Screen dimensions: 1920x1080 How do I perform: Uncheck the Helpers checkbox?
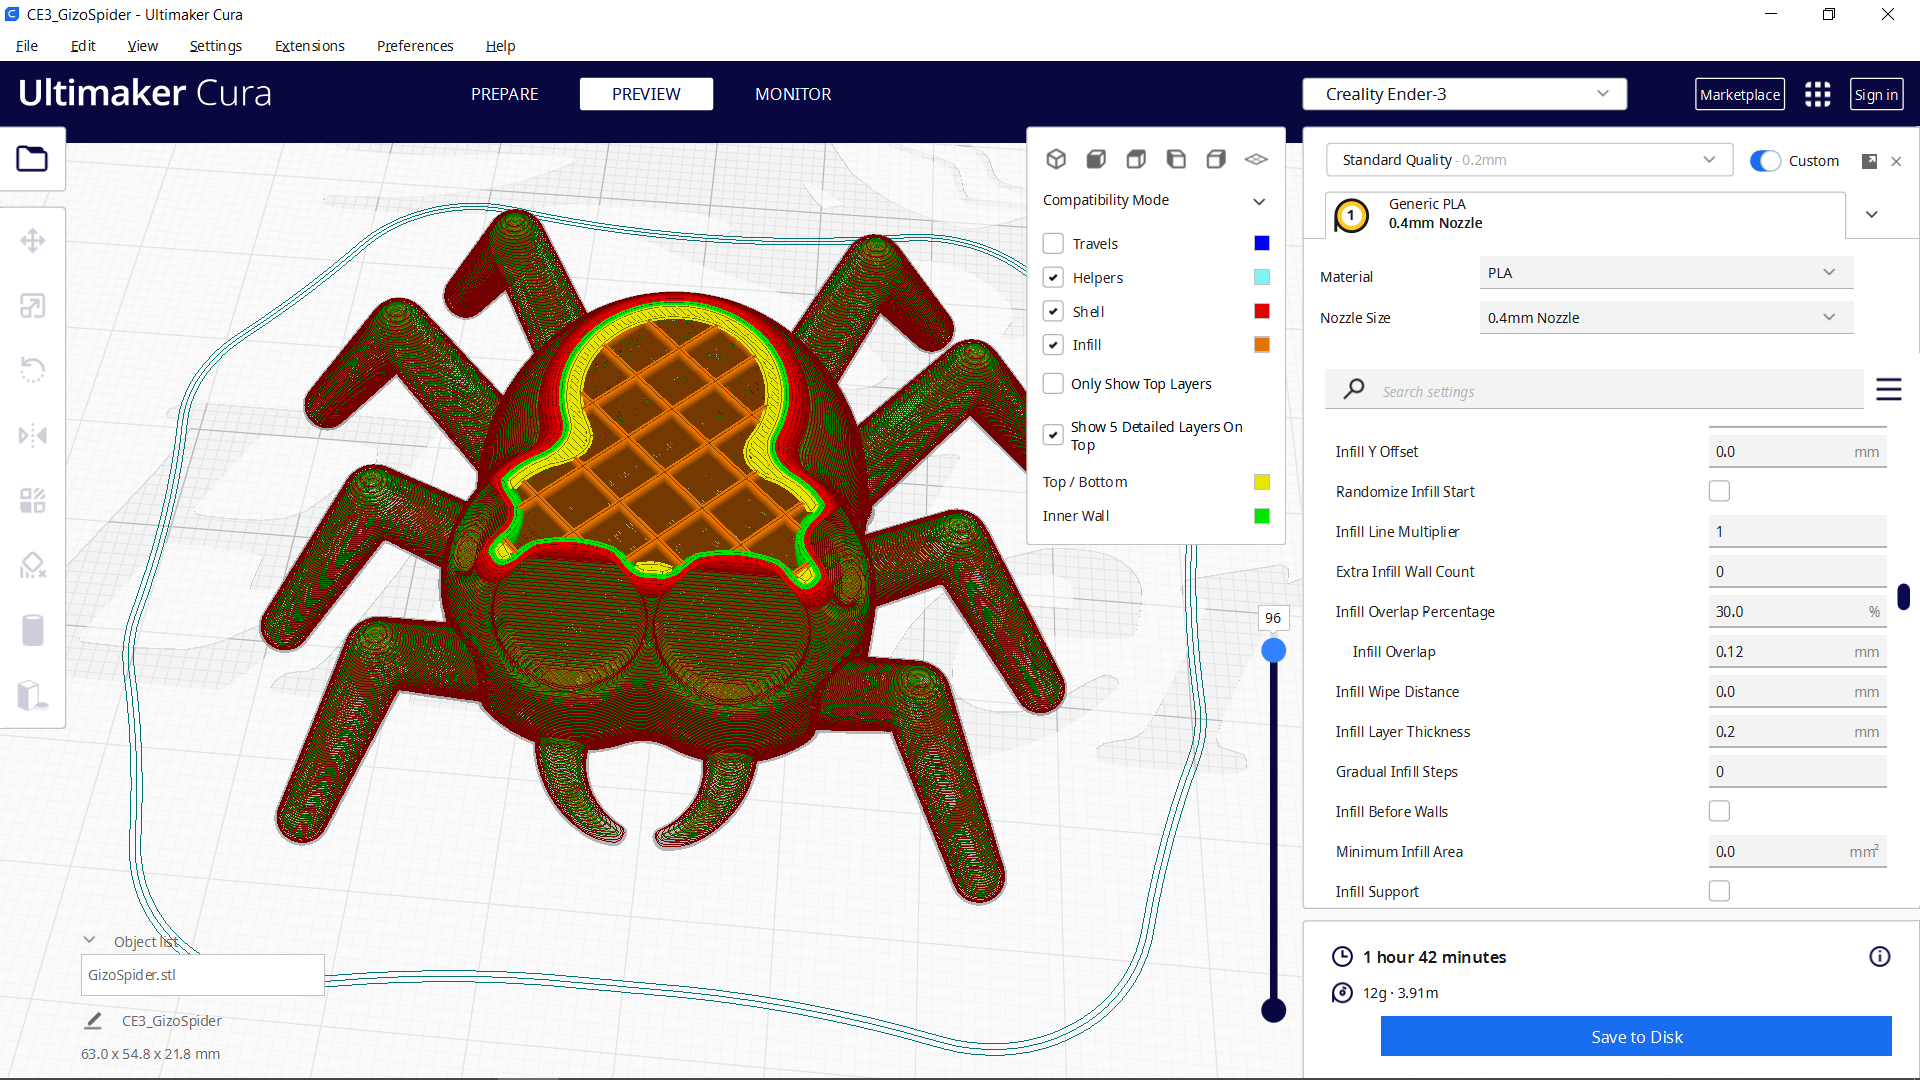pos(1053,278)
